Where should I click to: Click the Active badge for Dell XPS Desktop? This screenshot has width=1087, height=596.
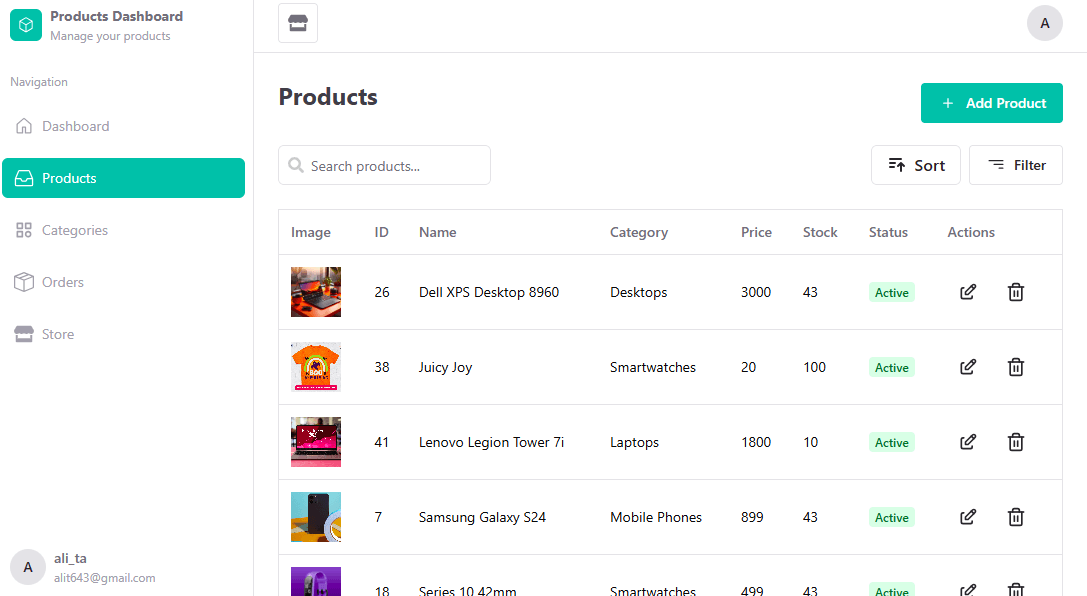[892, 292]
